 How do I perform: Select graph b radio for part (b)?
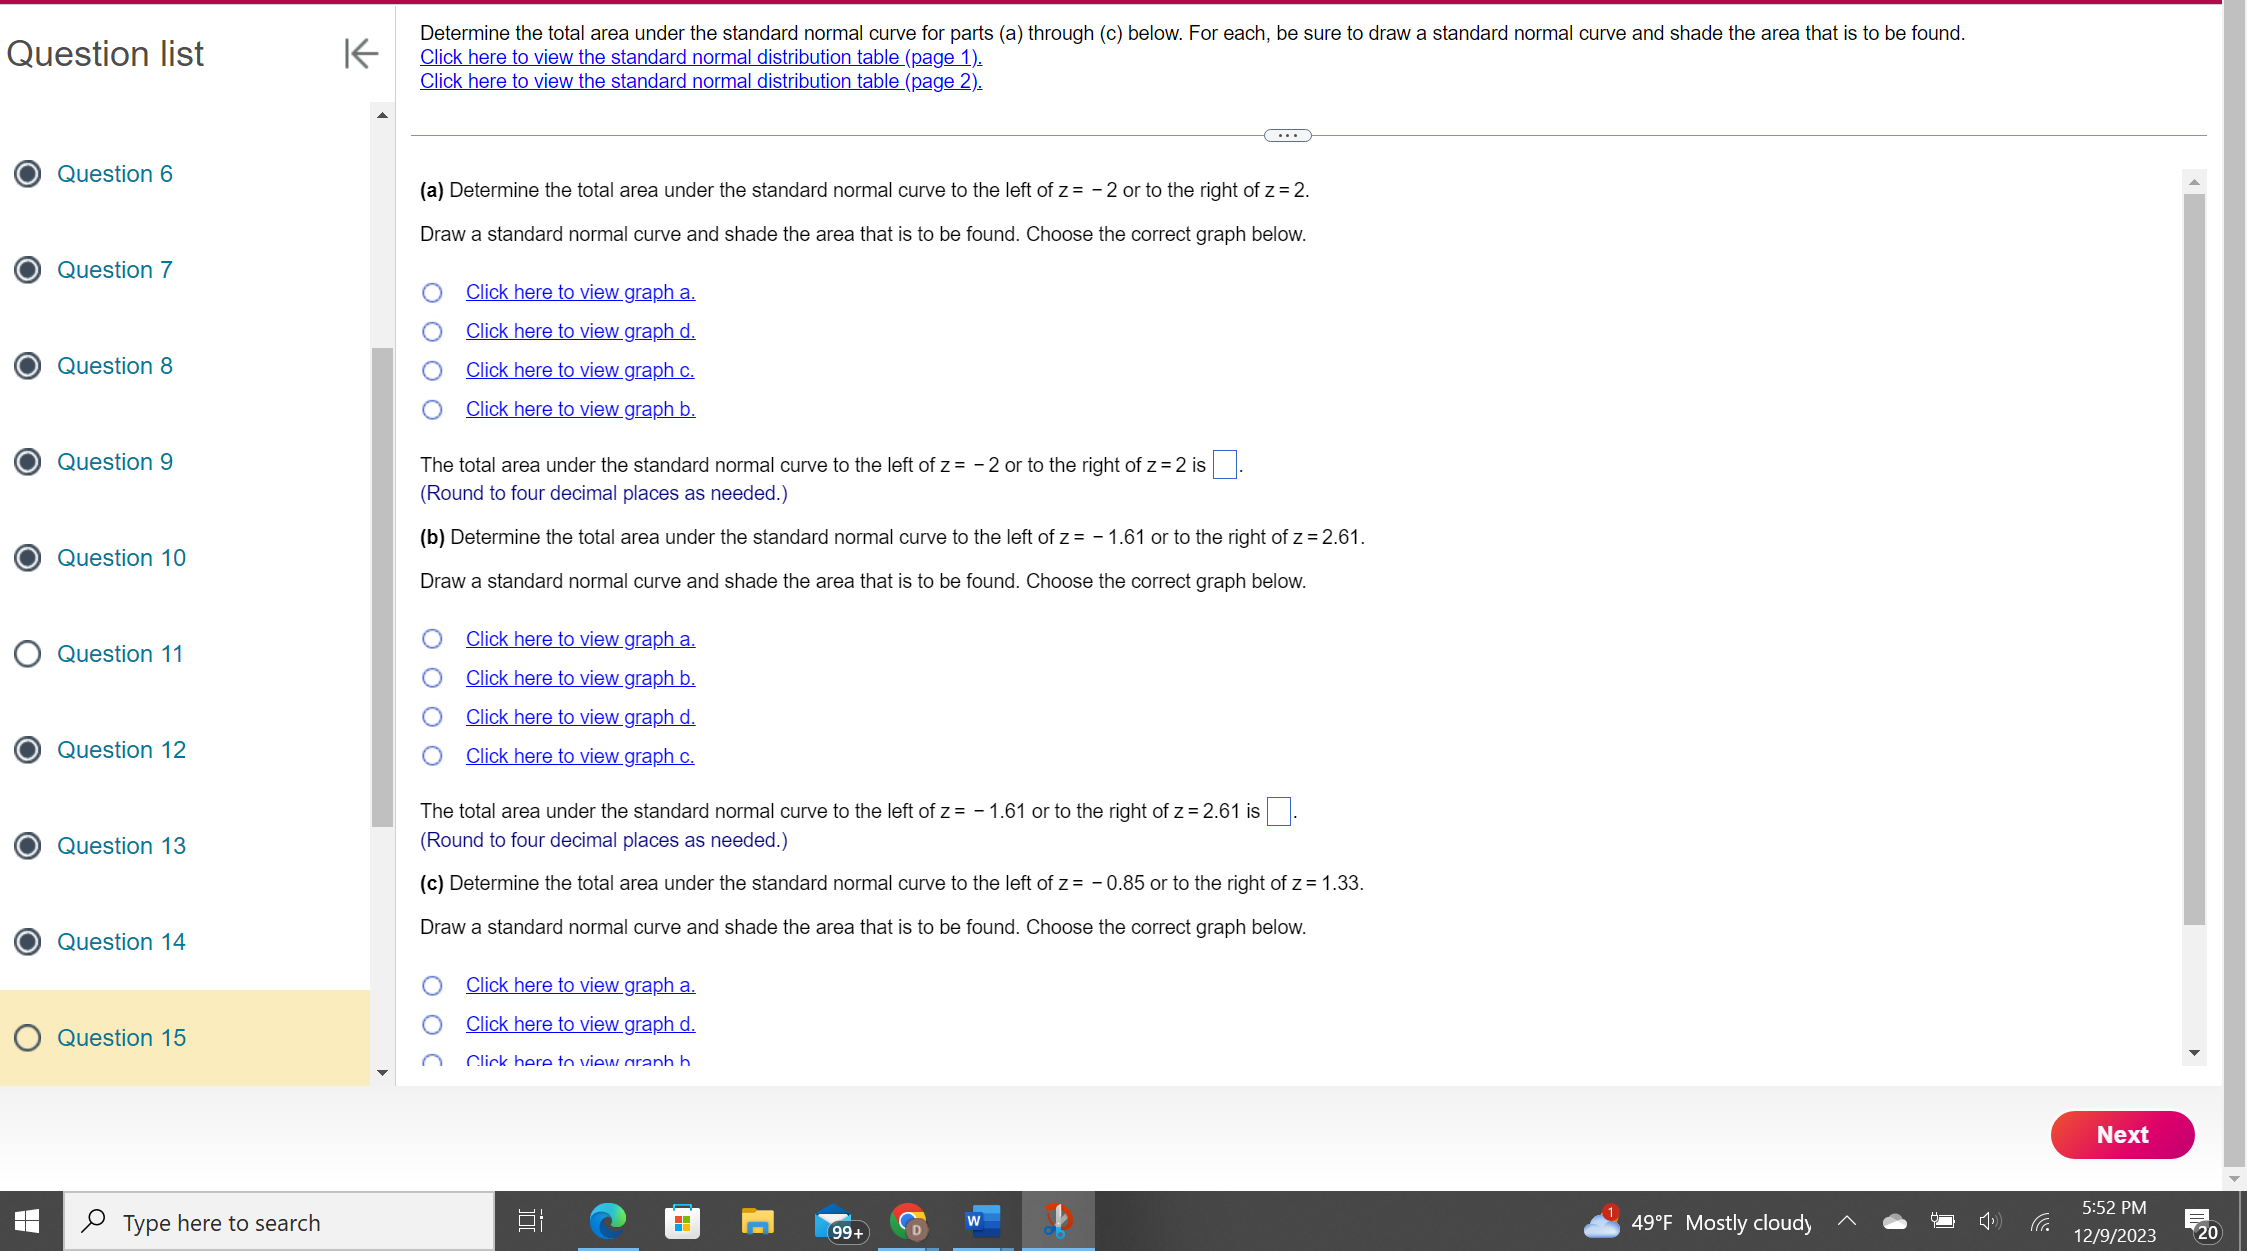[432, 678]
